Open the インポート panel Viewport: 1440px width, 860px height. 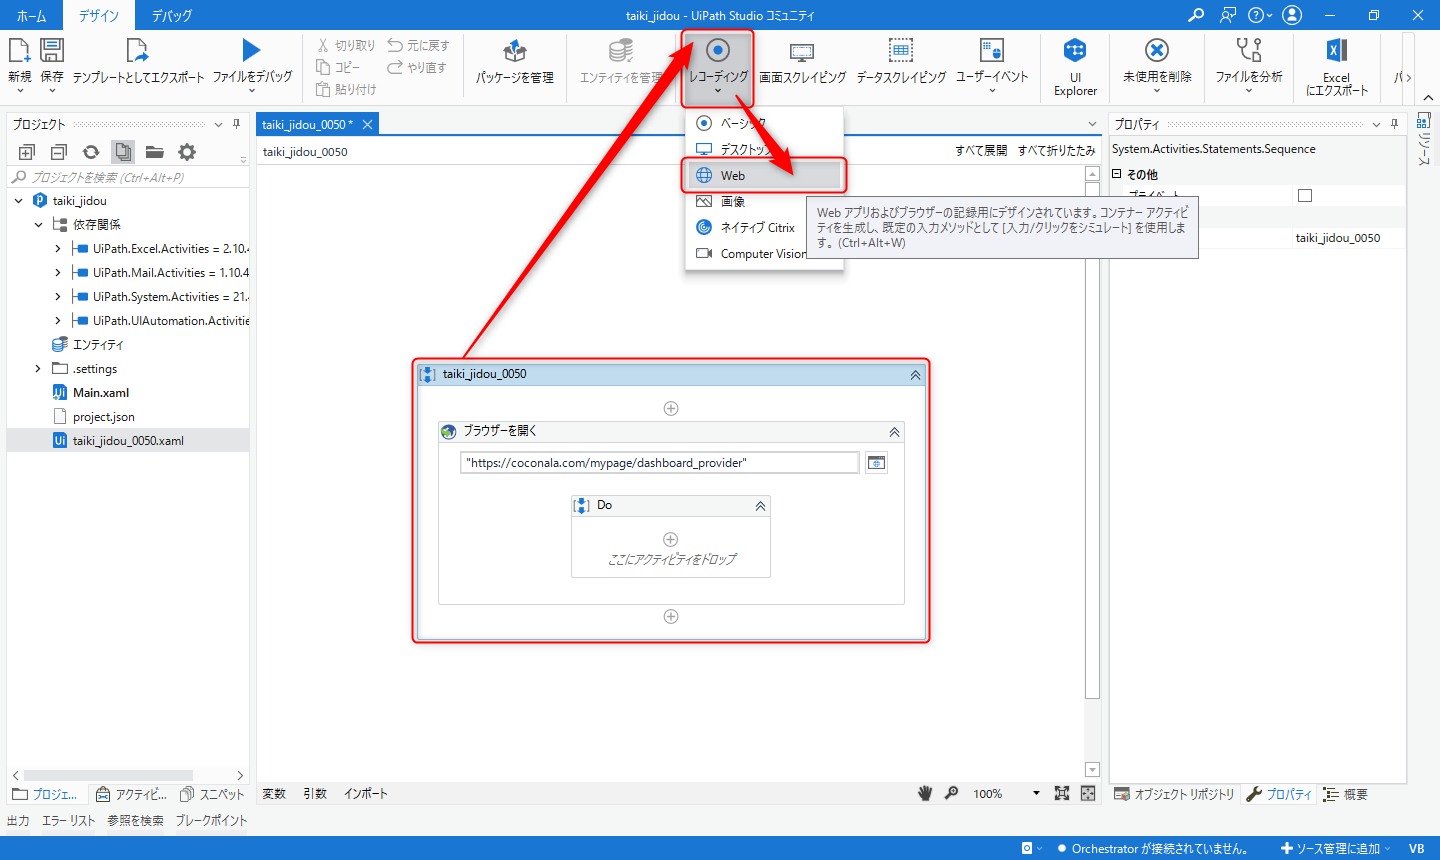click(366, 793)
